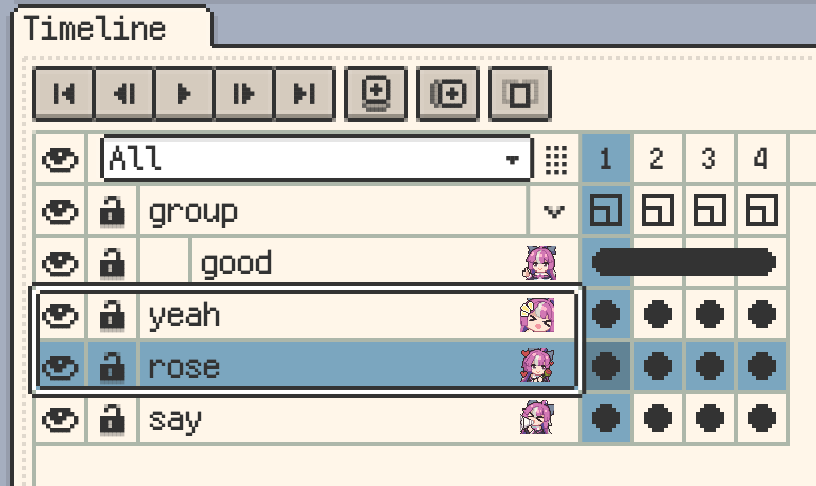The image size is (816, 486).
Task: Jump to first frame button
Action: coord(64,94)
